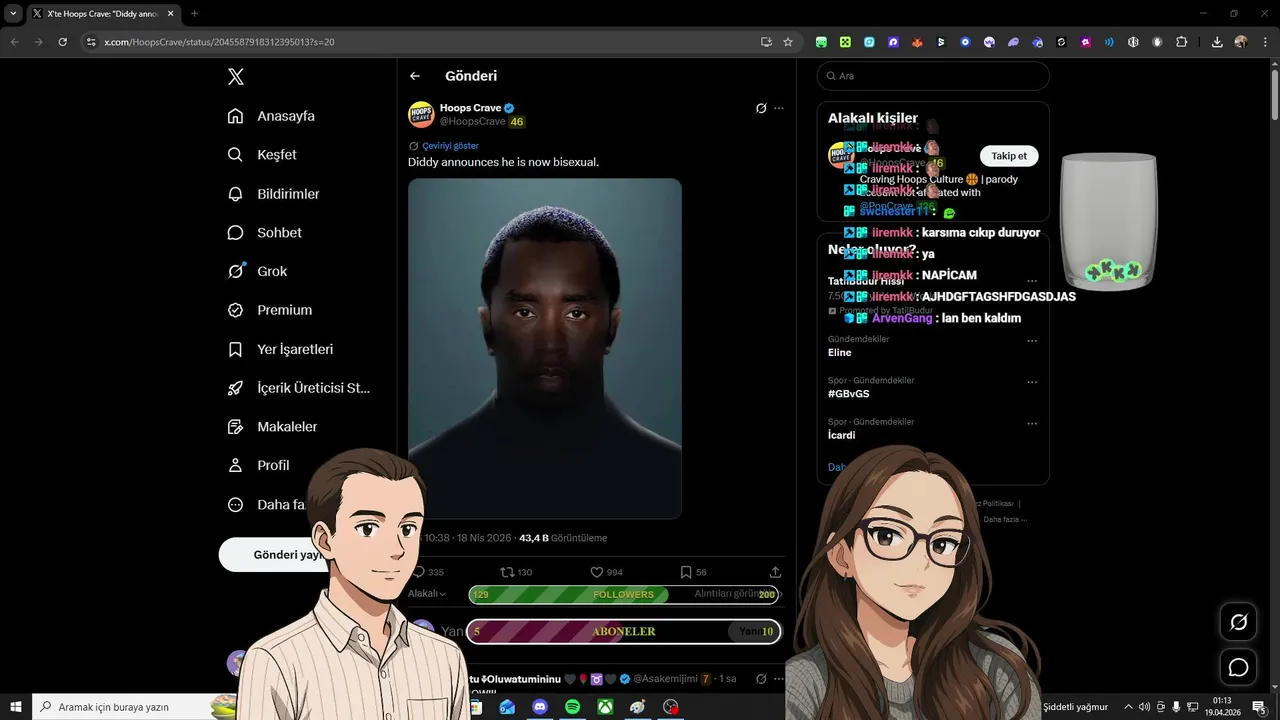
Task: Open the floating chat messages button
Action: click(1238, 667)
